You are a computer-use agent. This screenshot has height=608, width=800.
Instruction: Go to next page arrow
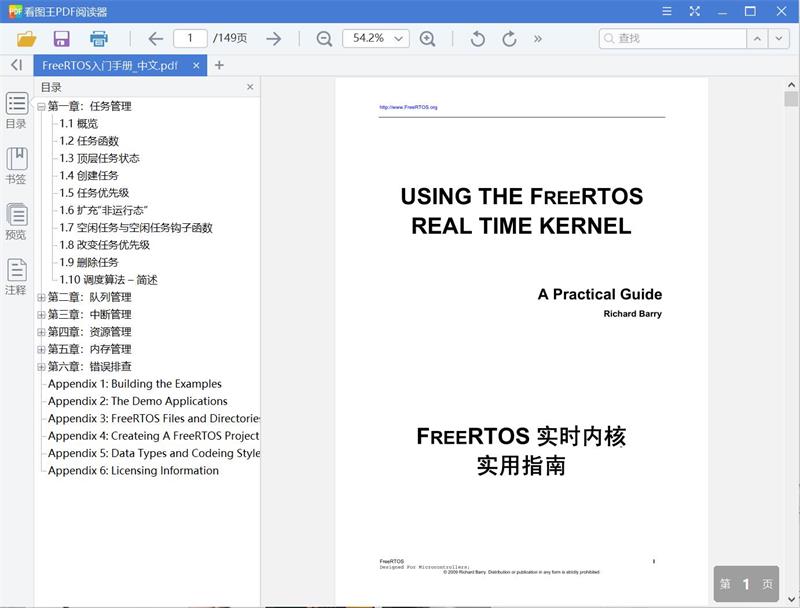273,39
